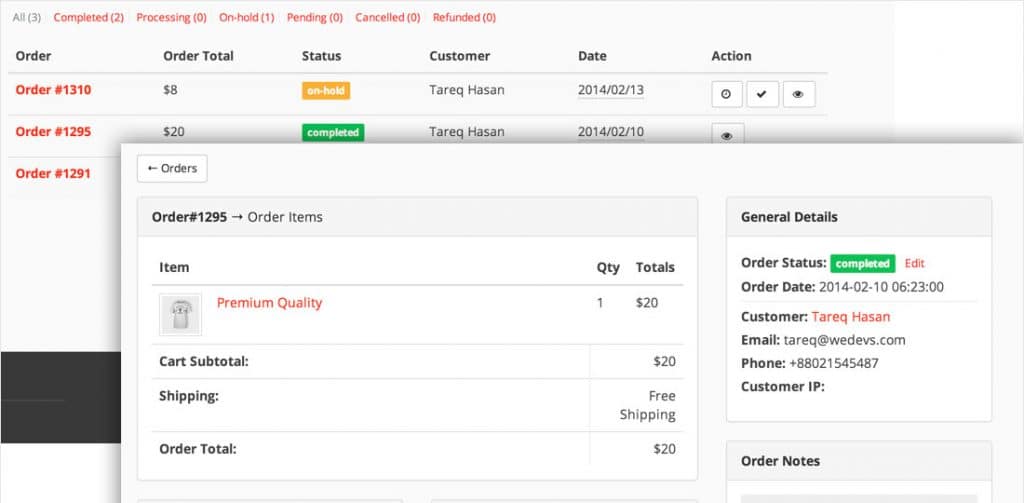Click the Free Shipping value

tap(647, 405)
